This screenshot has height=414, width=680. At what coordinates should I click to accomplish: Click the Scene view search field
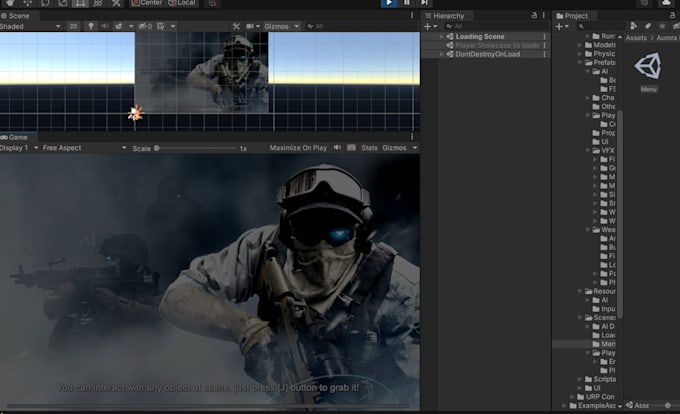pos(360,26)
